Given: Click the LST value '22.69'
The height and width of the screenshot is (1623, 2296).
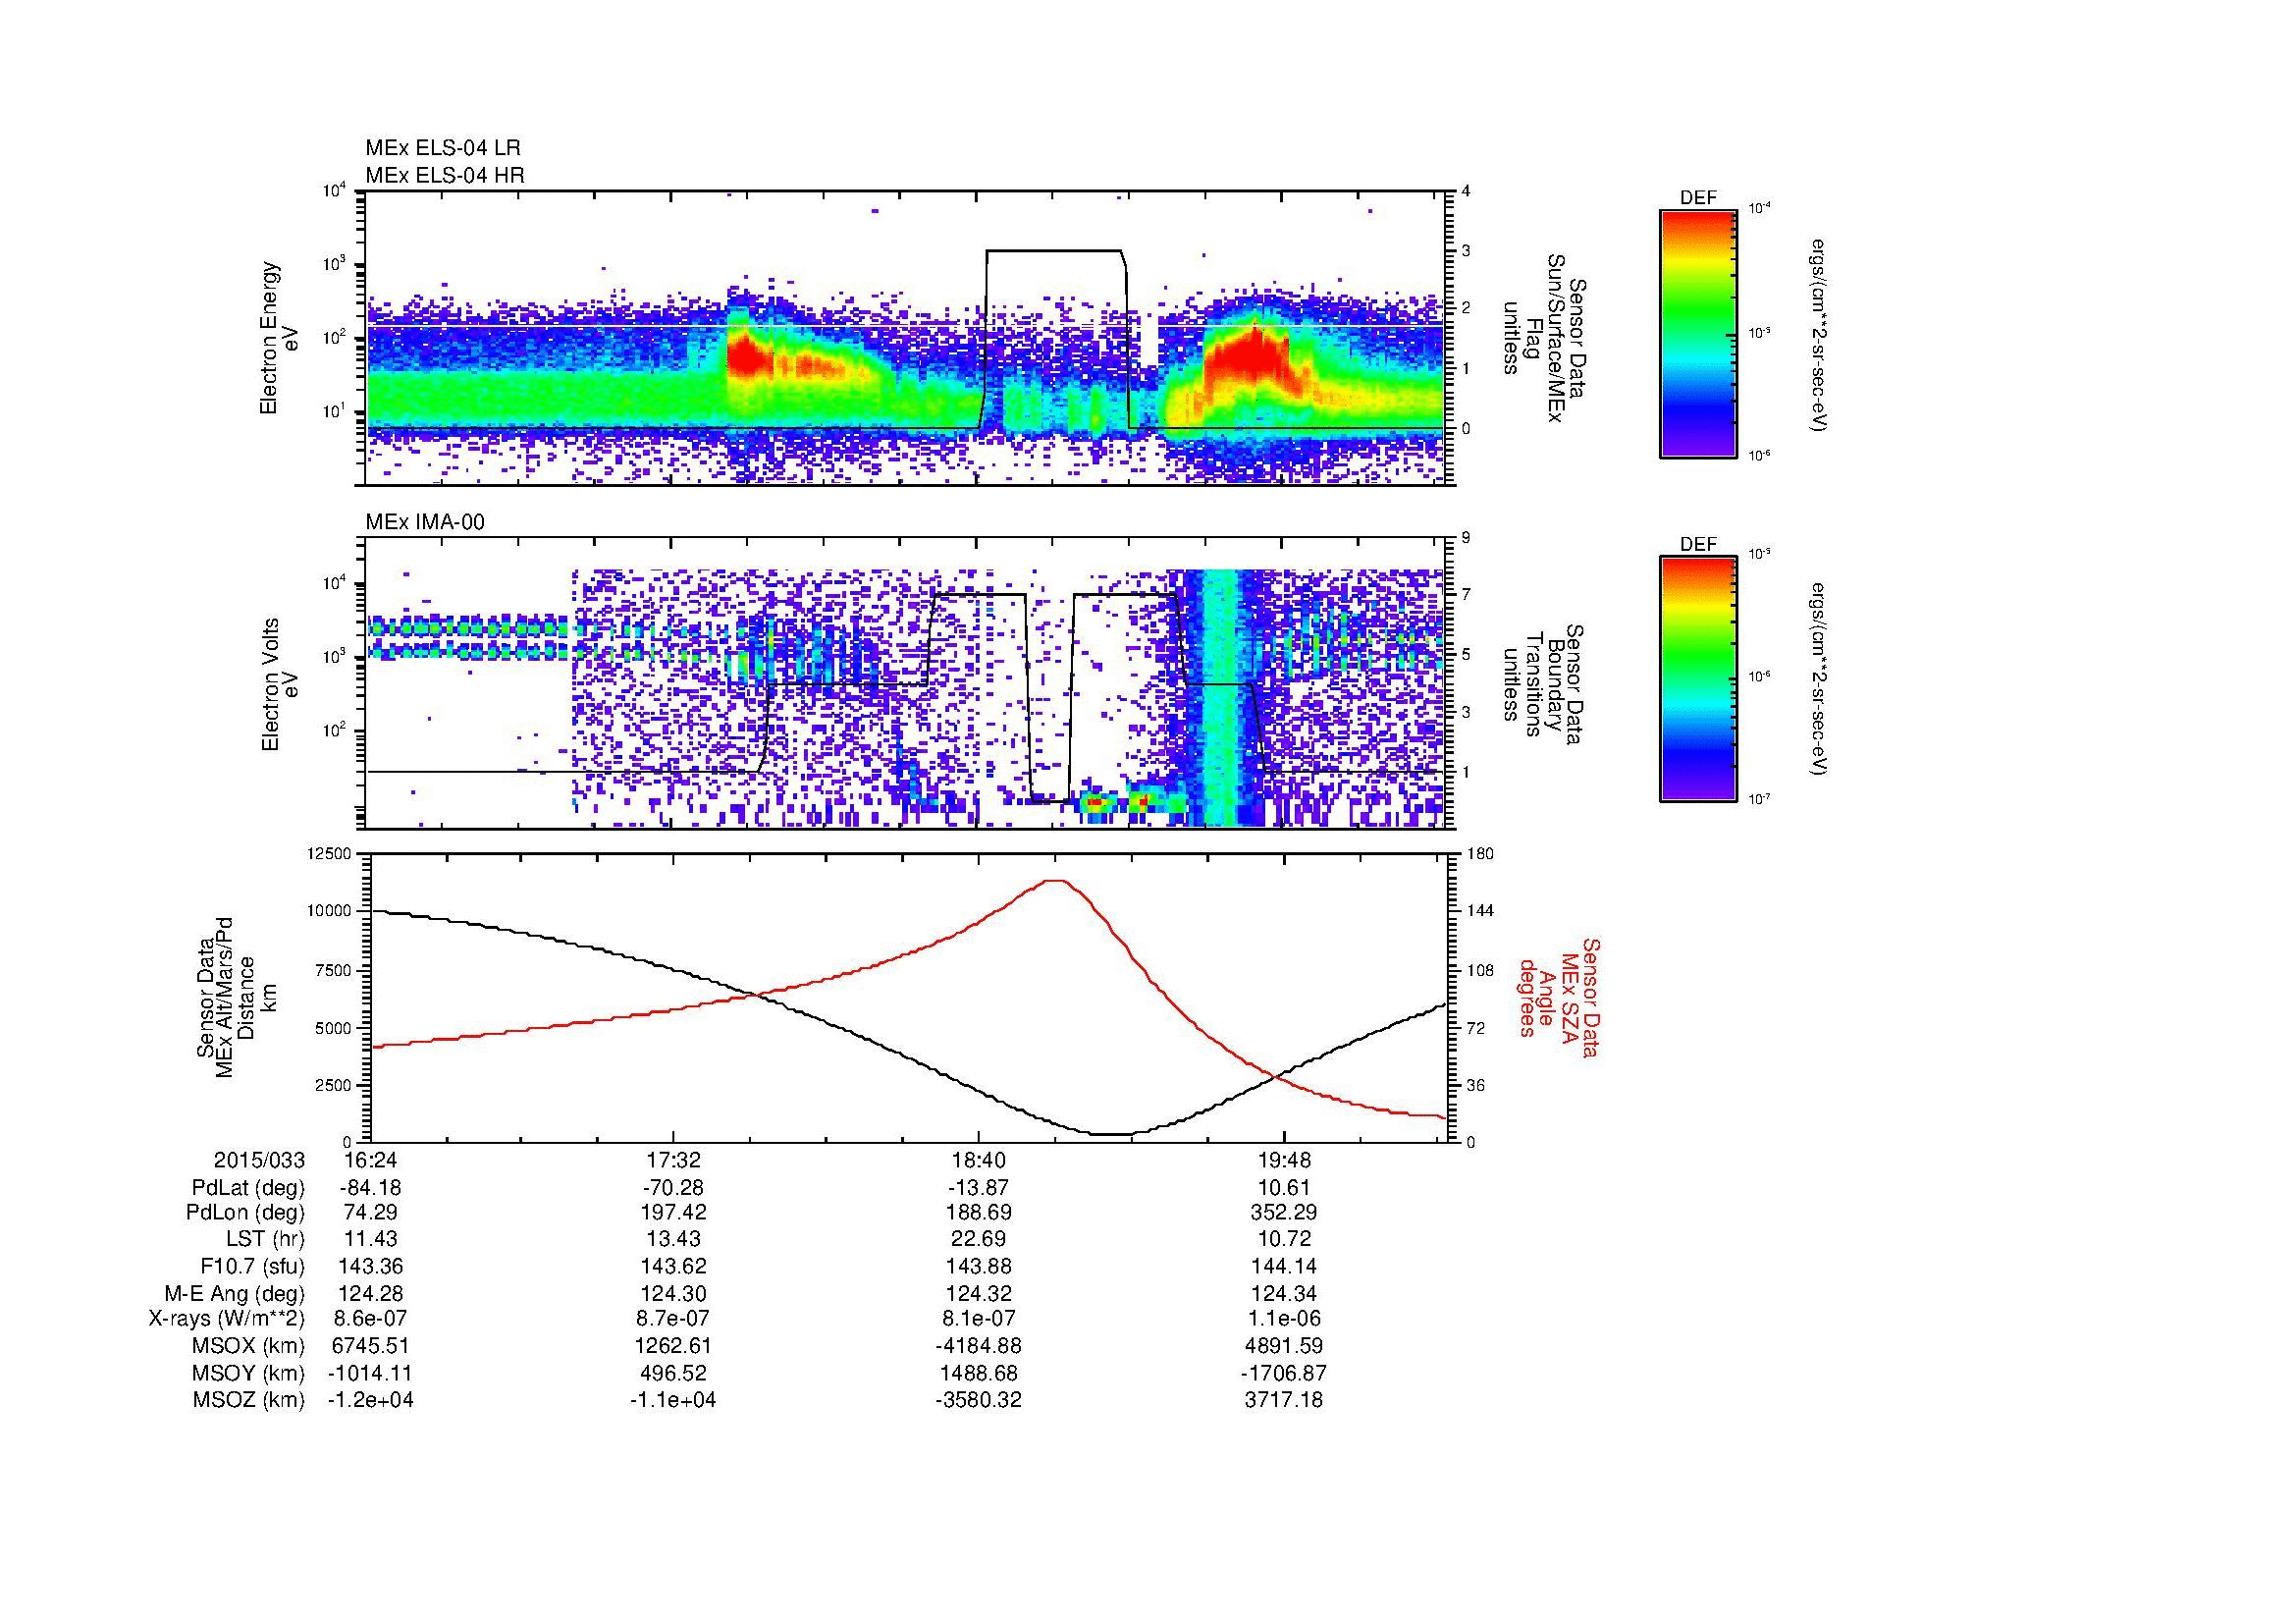Looking at the screenshot, I should pos(978,1239).
